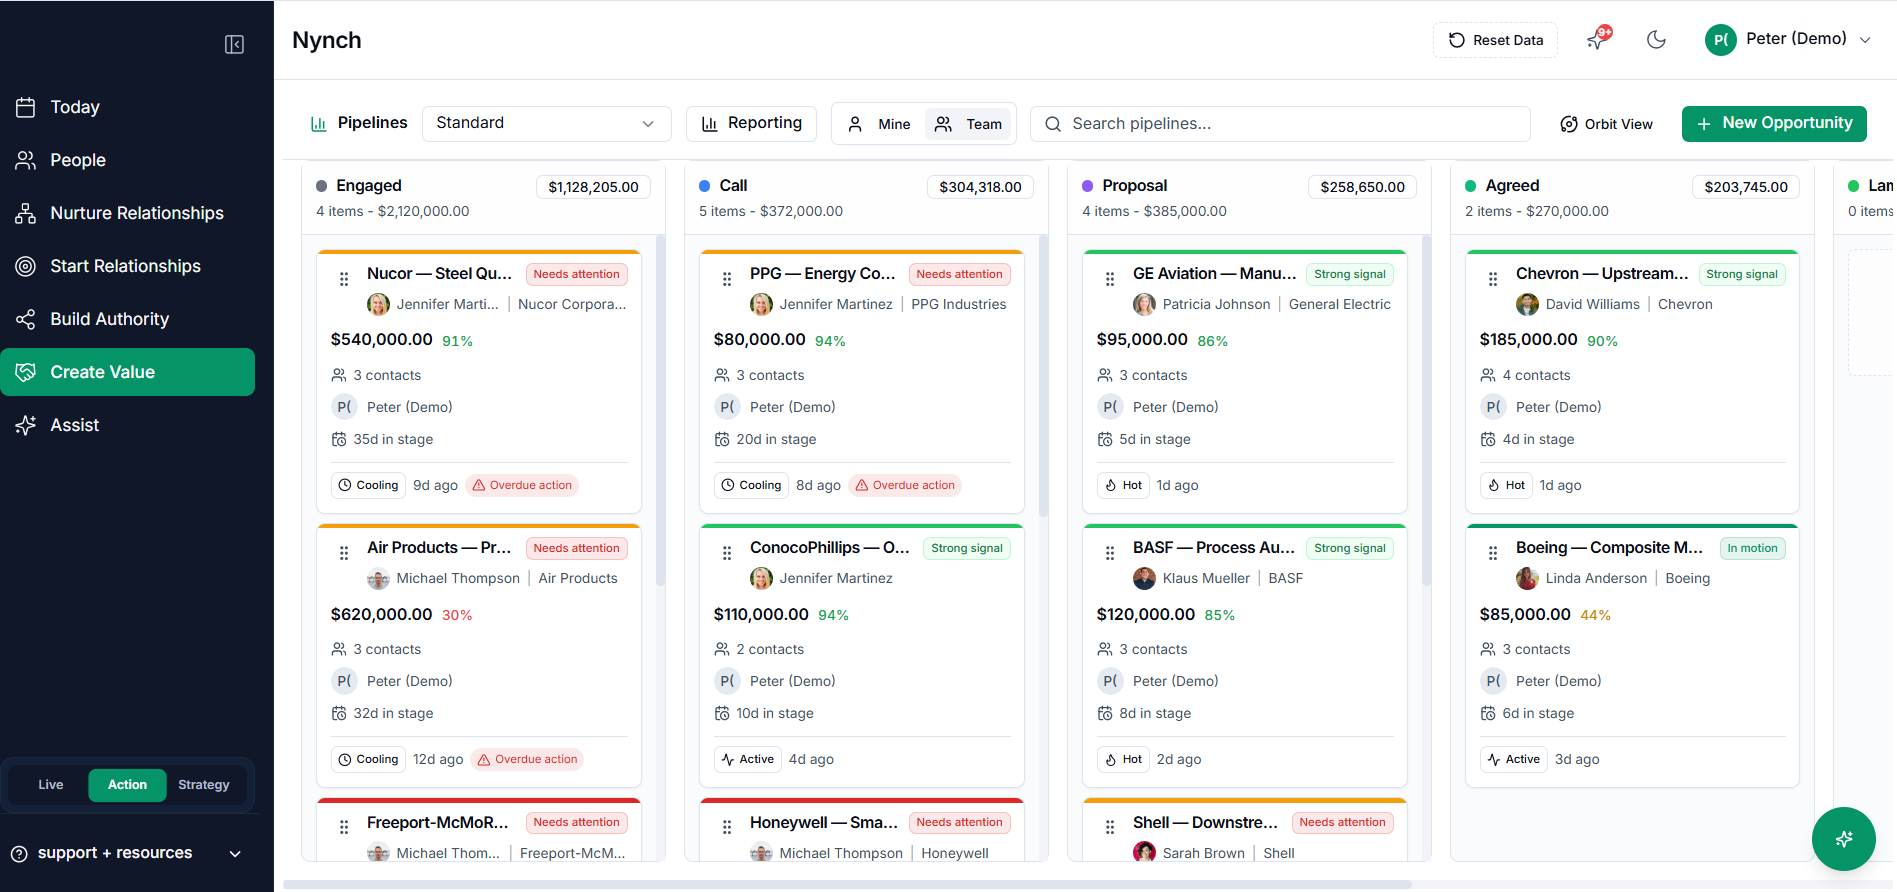Switch to Orbit View
This screenshot has width=1897, height=892.
1606,124
